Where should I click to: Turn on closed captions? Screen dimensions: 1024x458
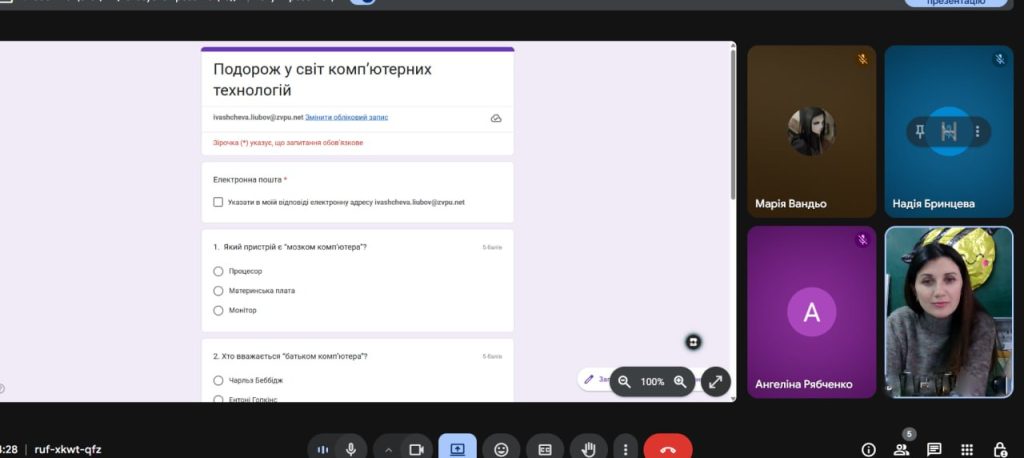(x=545, y=449)
